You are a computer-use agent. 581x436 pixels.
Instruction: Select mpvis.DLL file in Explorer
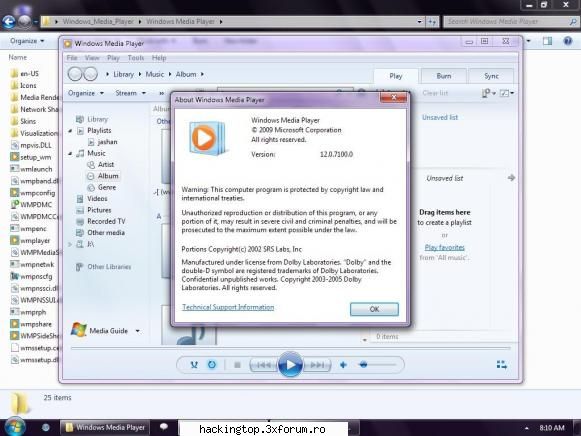[x=36, y=145]
